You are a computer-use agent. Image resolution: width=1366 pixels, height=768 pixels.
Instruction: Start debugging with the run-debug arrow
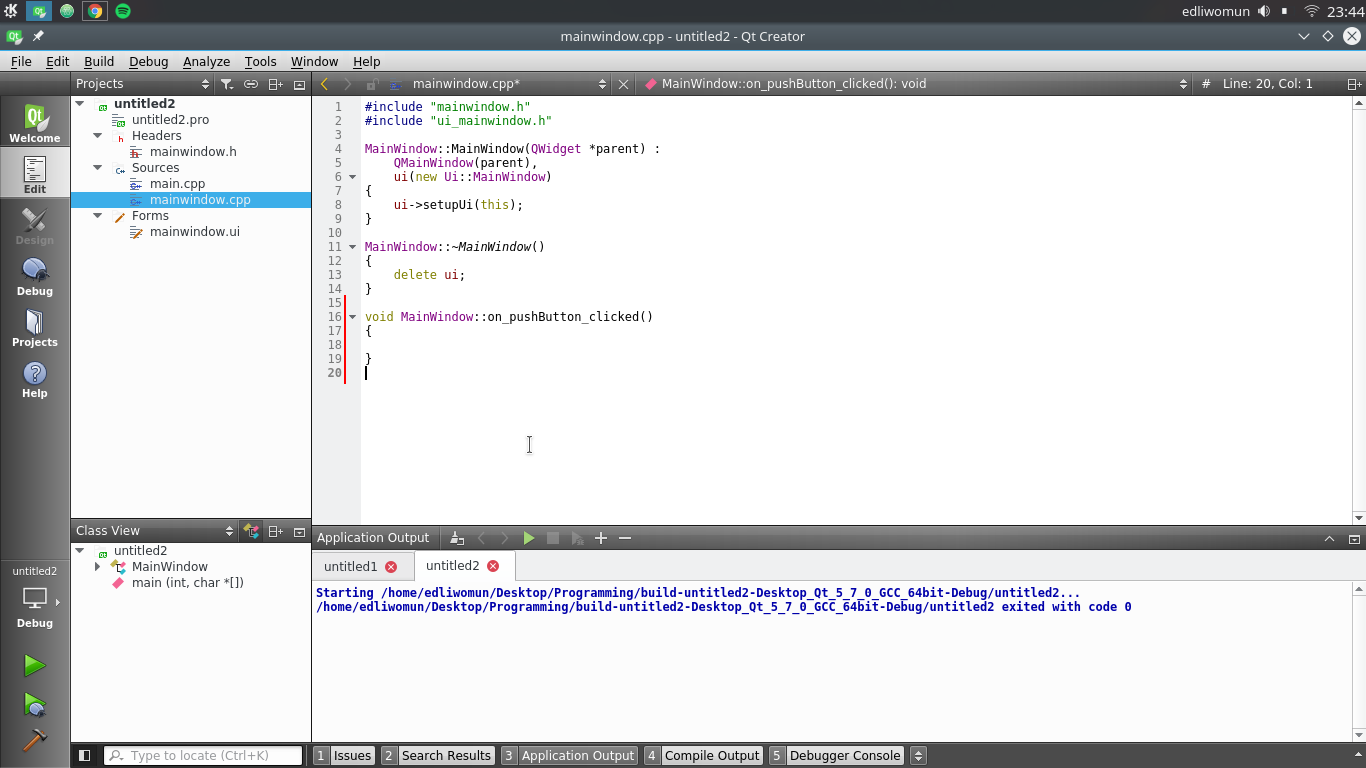click(x=35, y=704)
